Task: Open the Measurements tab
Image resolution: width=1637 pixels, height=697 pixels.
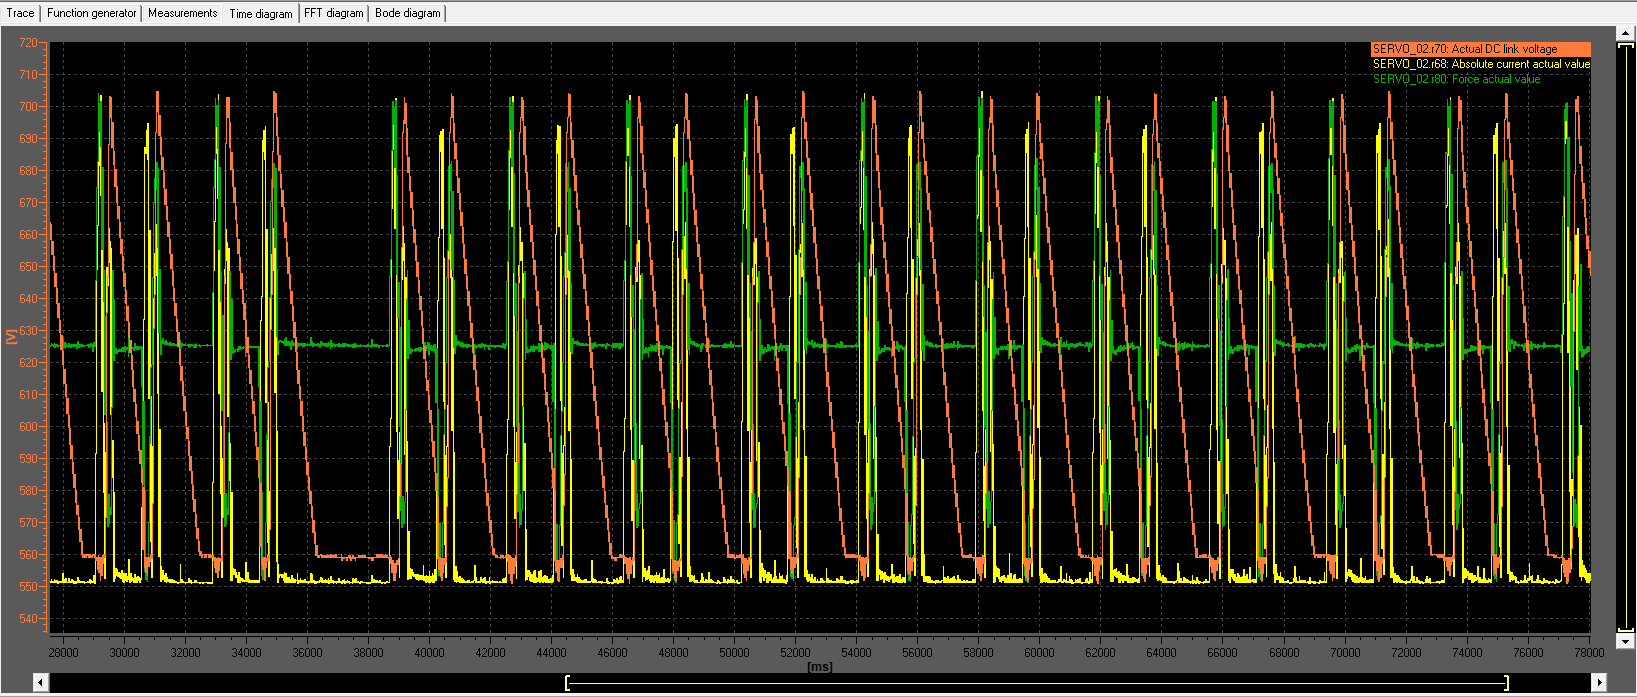Action: (x=182, y=13)
